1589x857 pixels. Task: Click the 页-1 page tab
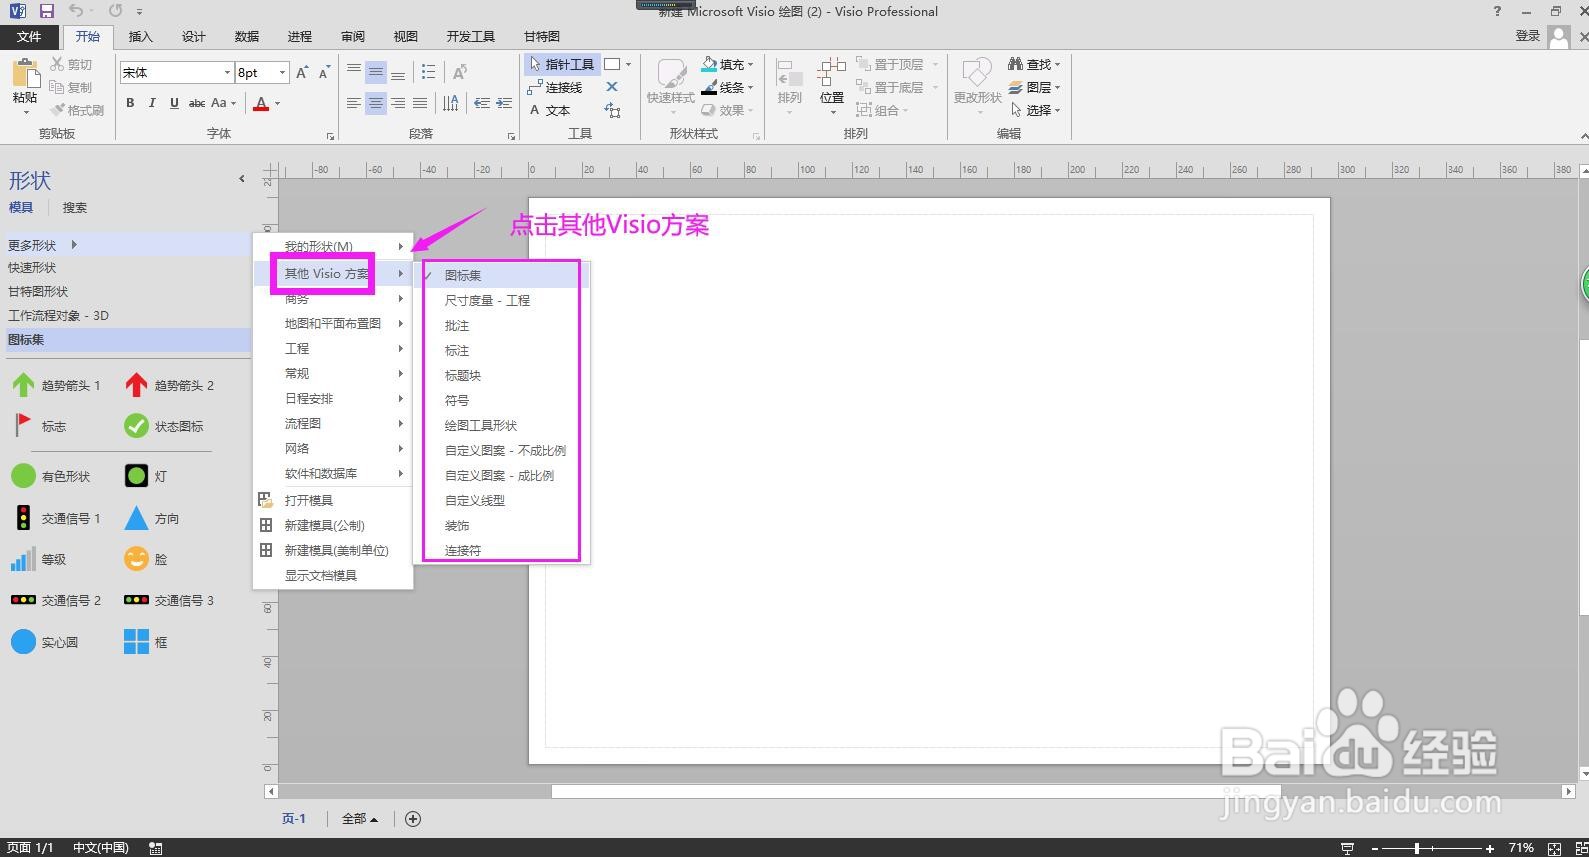coord(294,819)
